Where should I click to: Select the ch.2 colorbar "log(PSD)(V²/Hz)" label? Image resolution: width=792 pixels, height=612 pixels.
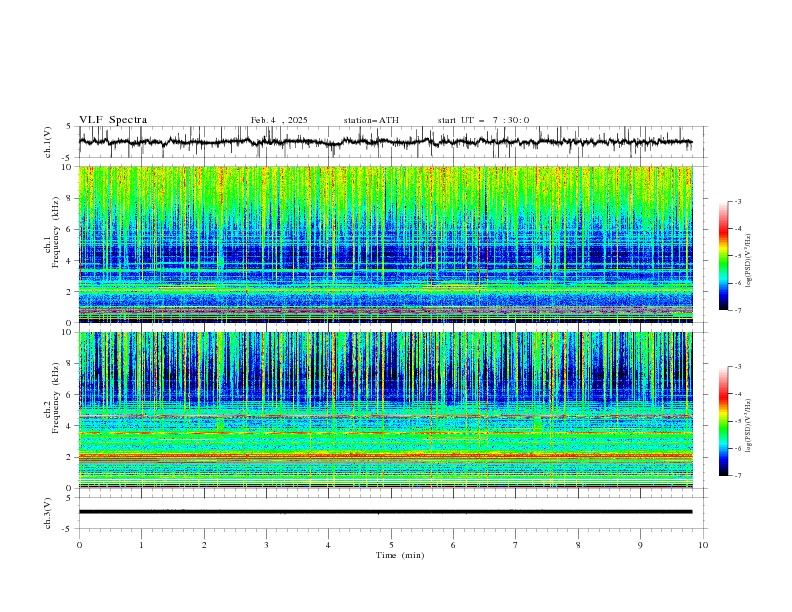coord(748,425)
